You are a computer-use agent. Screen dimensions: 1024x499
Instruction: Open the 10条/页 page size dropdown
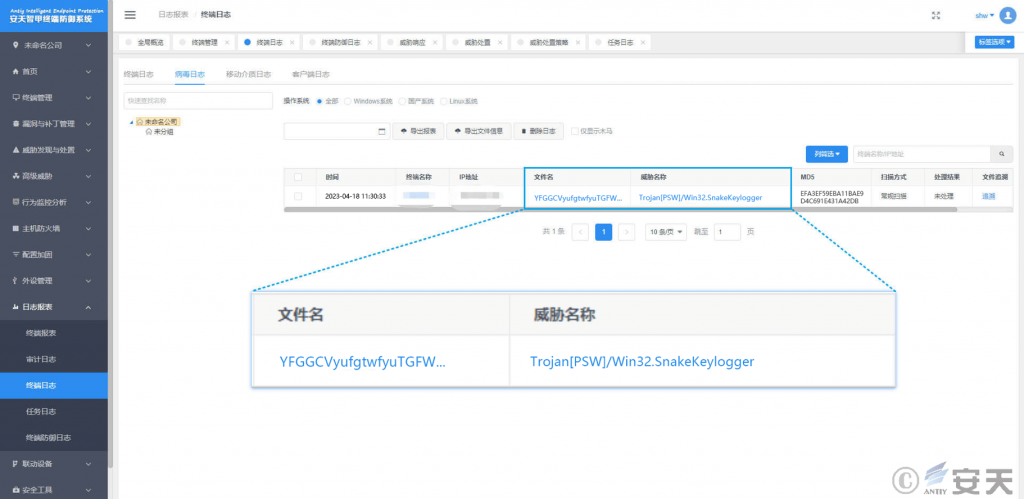coord(666,232)
